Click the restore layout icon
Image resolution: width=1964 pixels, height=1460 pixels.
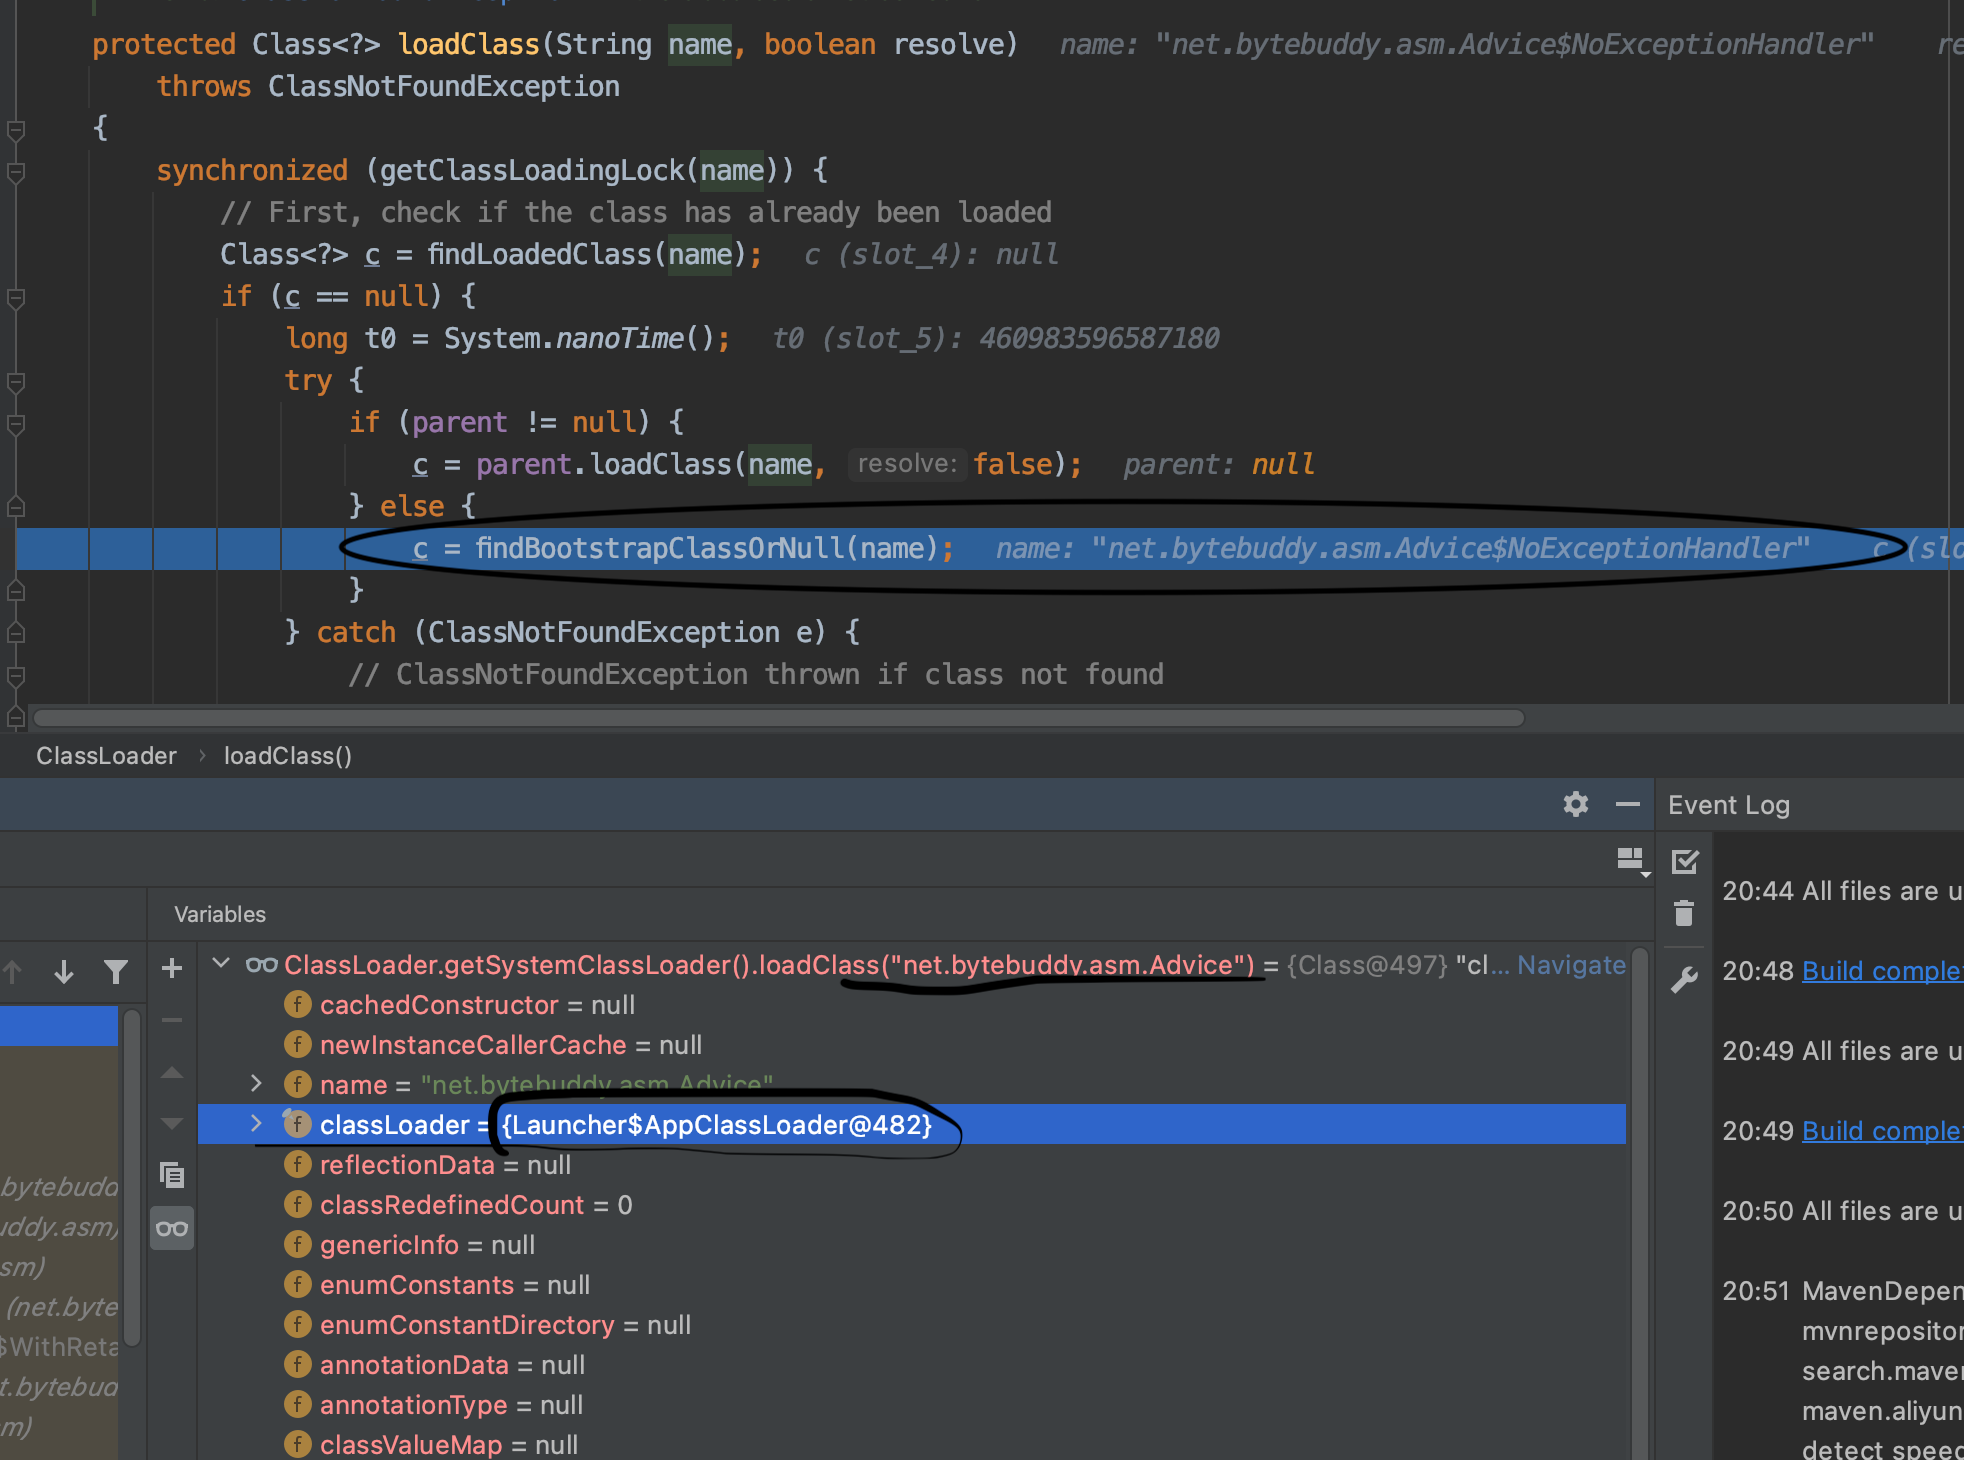(x=1631, y=860)
